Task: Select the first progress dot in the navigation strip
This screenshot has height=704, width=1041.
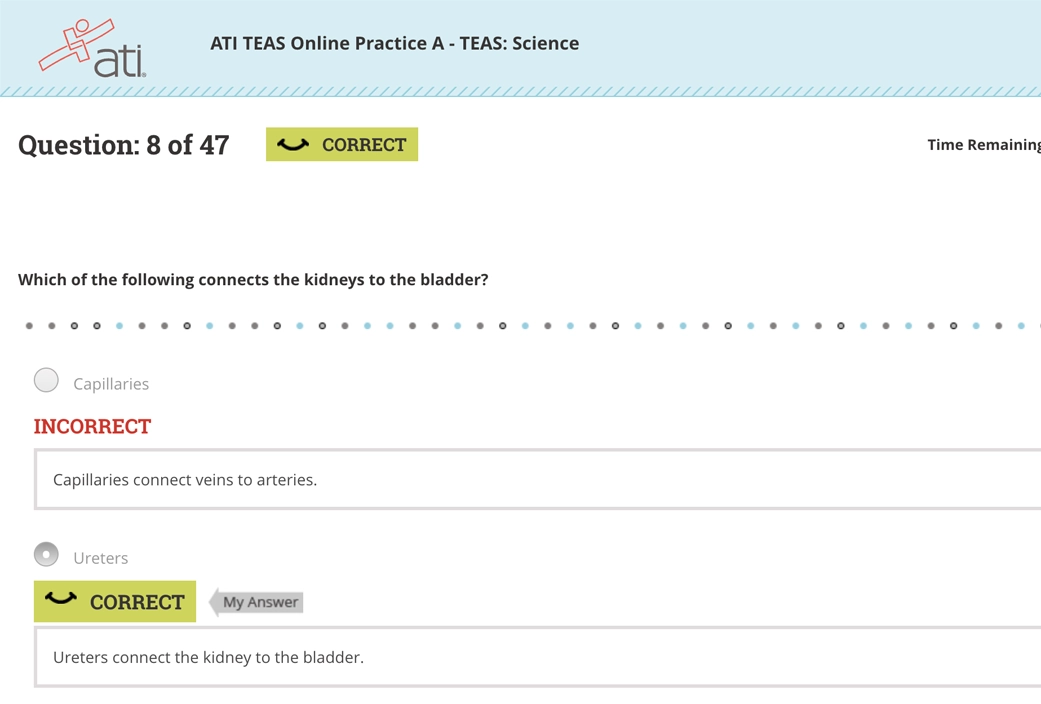Action: [x=28, y=324]
